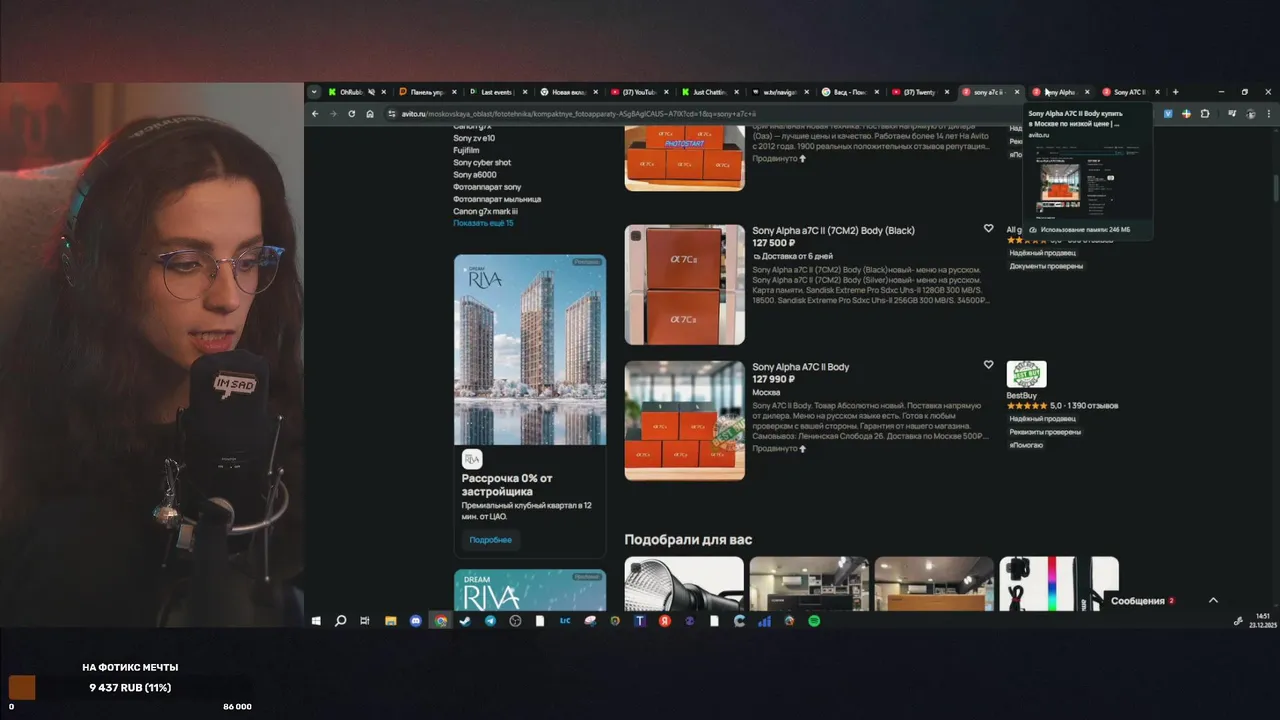Open Chrome extensions puzzle icon
Screen dimensions: 1280x720
pos(1204,114)
